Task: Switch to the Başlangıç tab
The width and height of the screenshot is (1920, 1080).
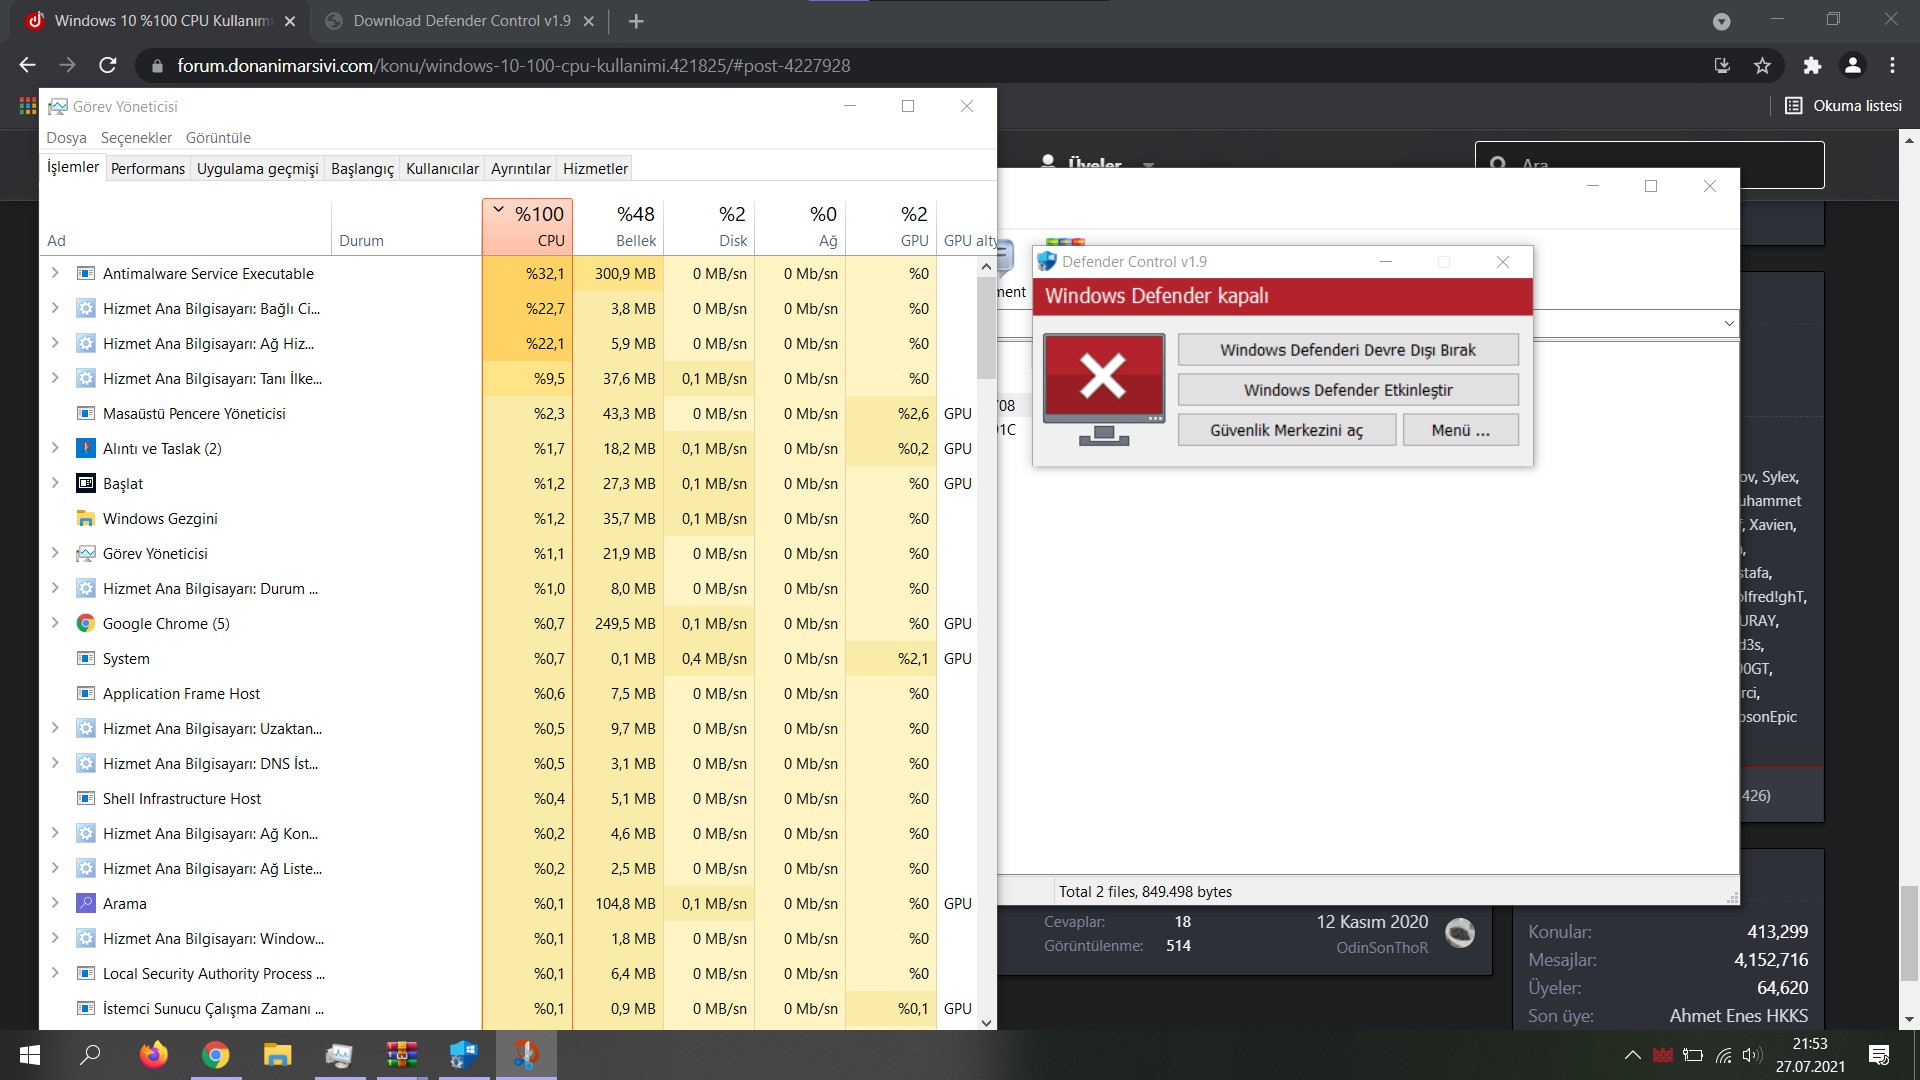Action: (x=363, y=168)
